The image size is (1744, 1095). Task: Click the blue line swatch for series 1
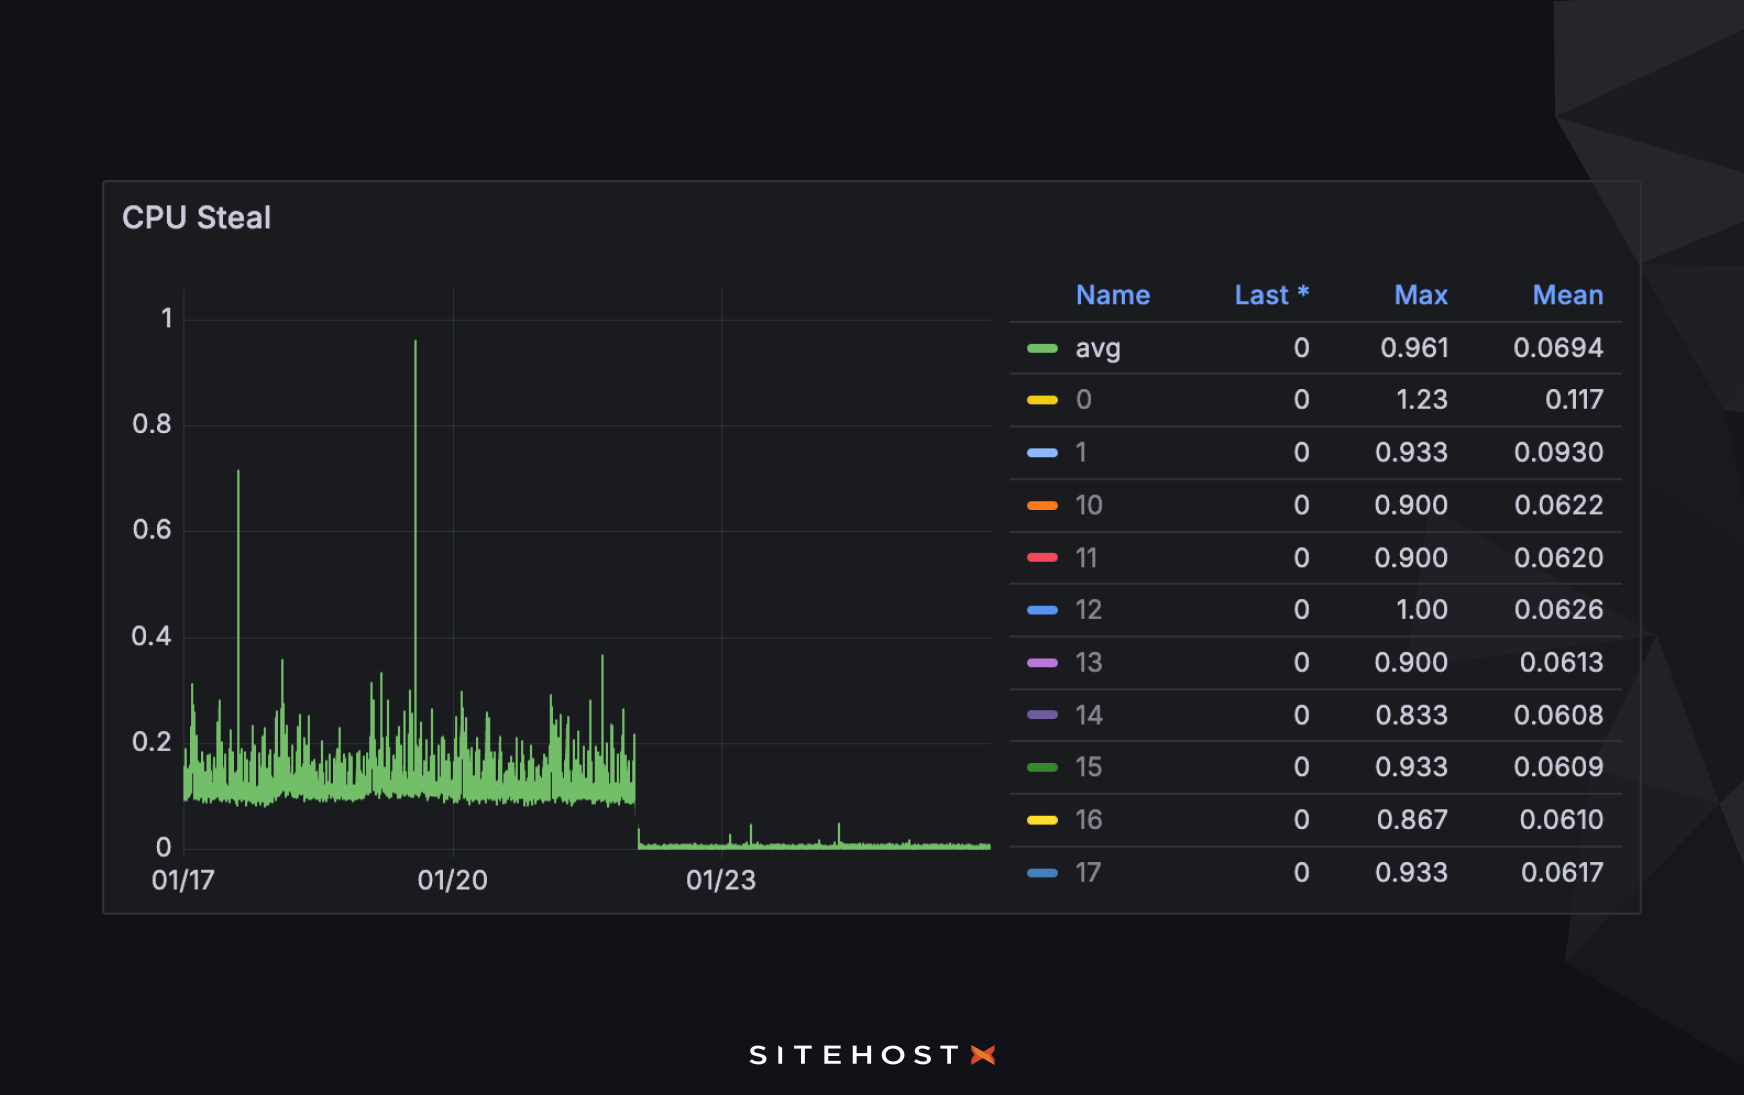pyautogui.click(x=1043, y=452)
